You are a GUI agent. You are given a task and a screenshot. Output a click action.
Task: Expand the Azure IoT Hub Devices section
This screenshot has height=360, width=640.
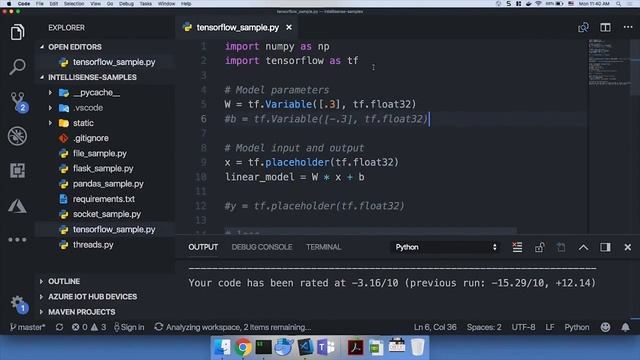click(x=93, y=296)
